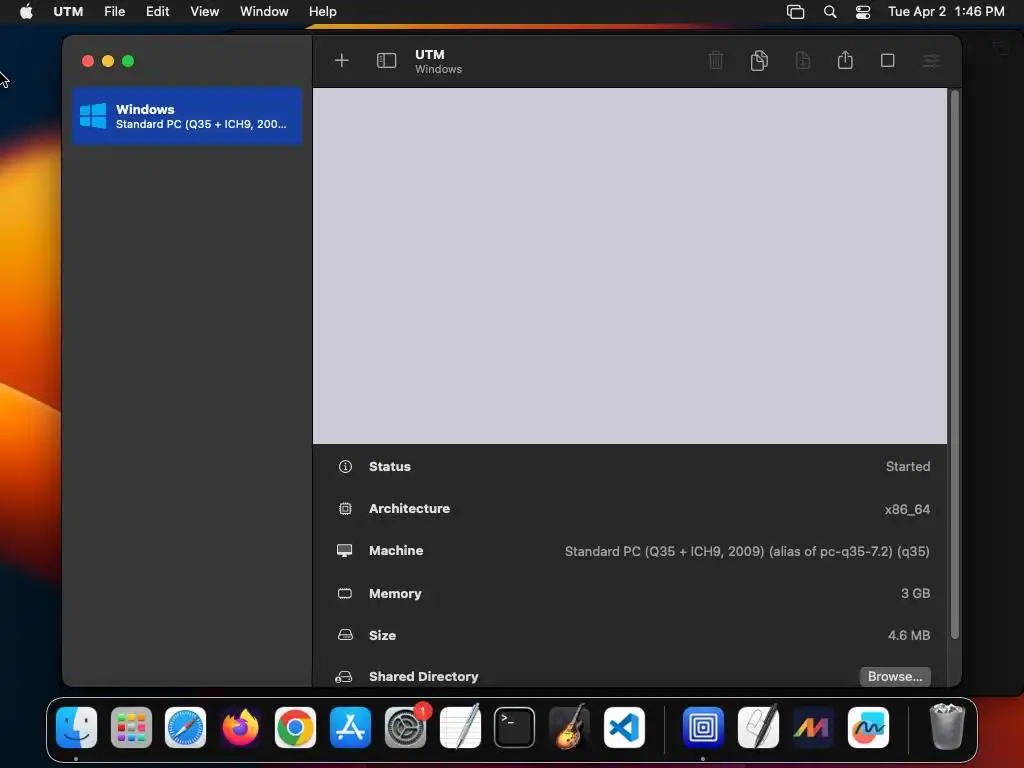Open the Apple menu
Image resolution: width=1024 pixels, height=768 pixels.
click(x=26, y=11)
